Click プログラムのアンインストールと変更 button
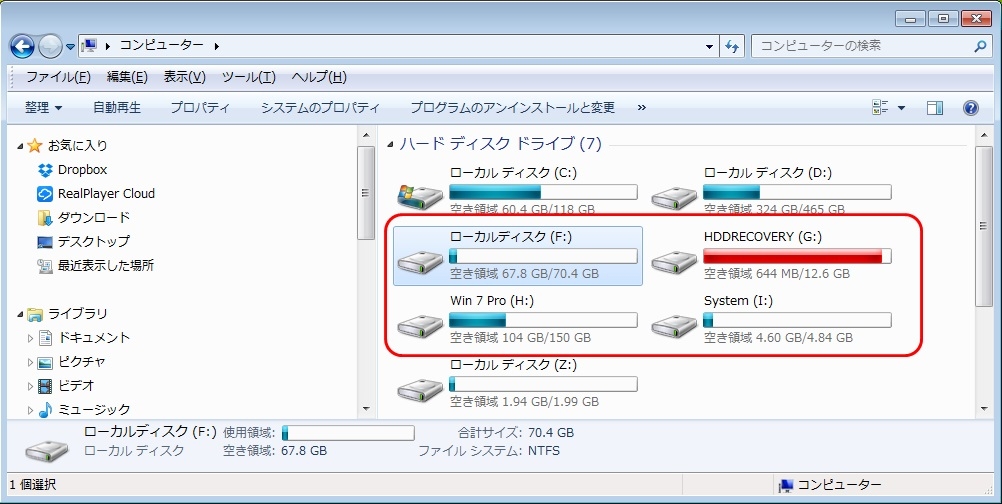Screen dimensions: 1002x504 tap(513, 108)
